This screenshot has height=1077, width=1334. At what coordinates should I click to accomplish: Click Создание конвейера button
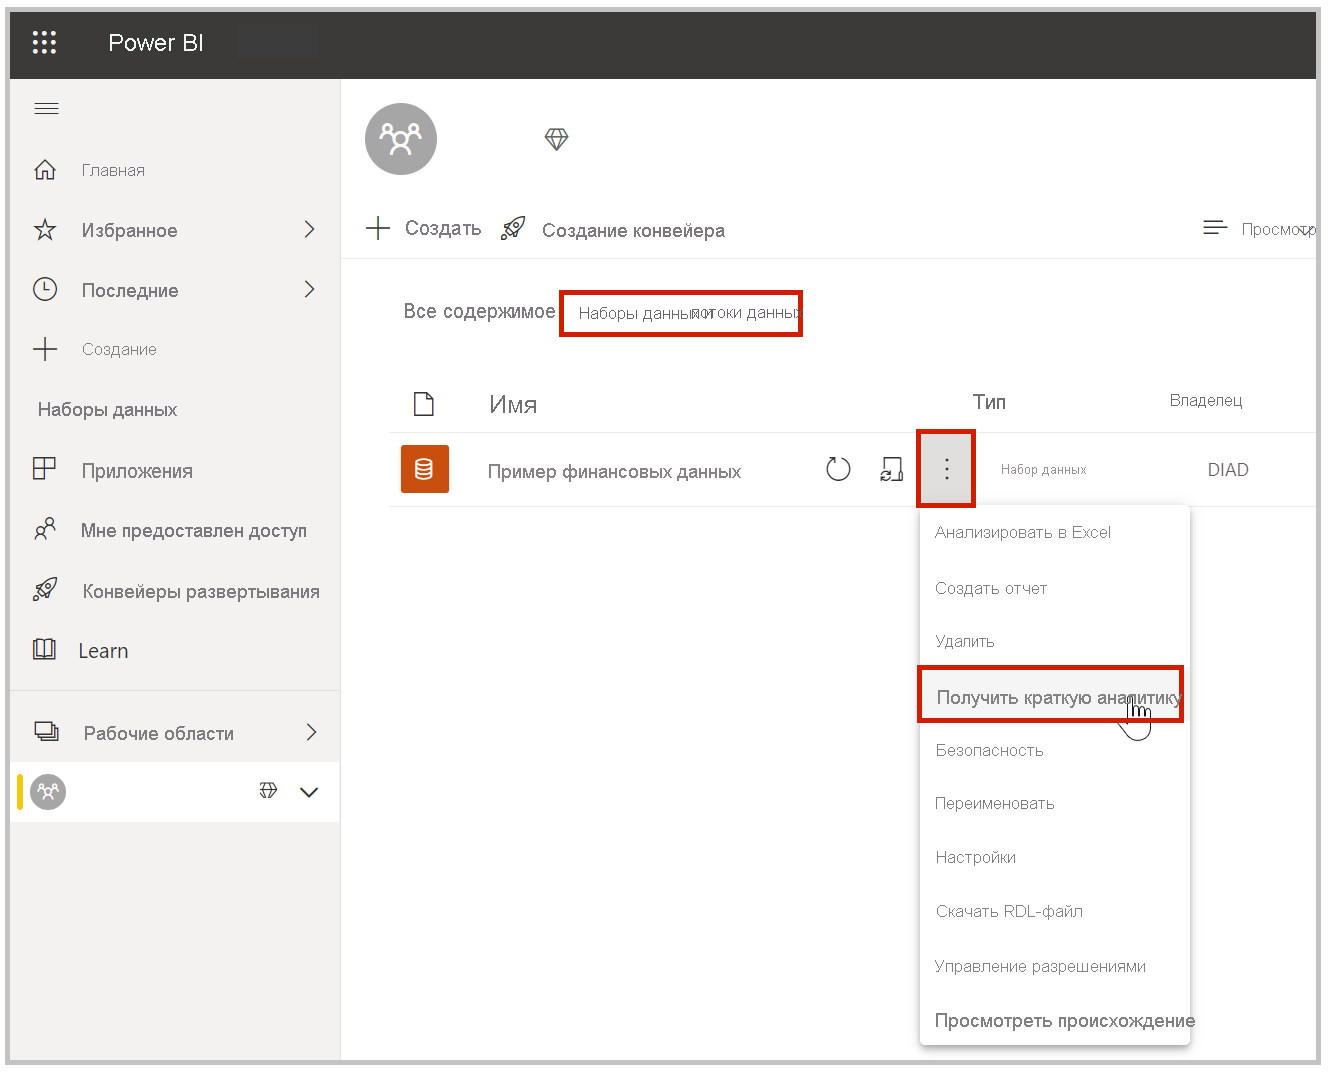pyautogui.click(x=633, y=230)
